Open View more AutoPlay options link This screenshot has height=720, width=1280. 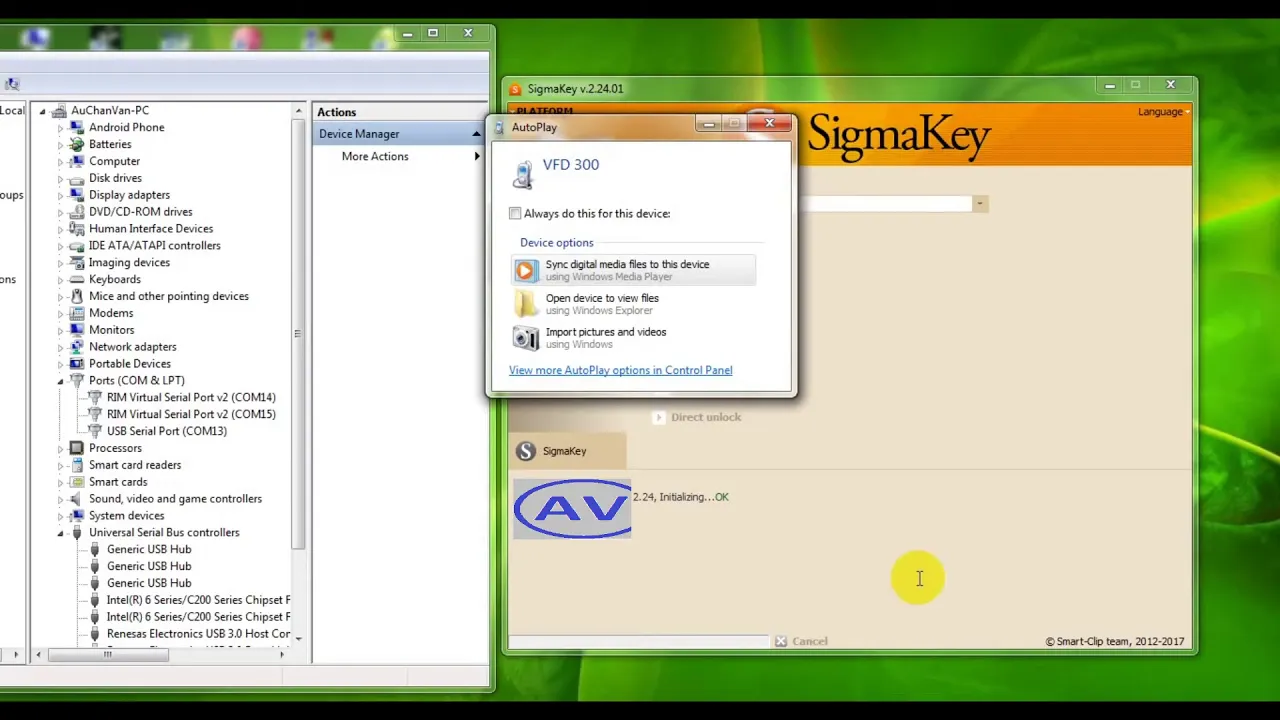[620, 370]
